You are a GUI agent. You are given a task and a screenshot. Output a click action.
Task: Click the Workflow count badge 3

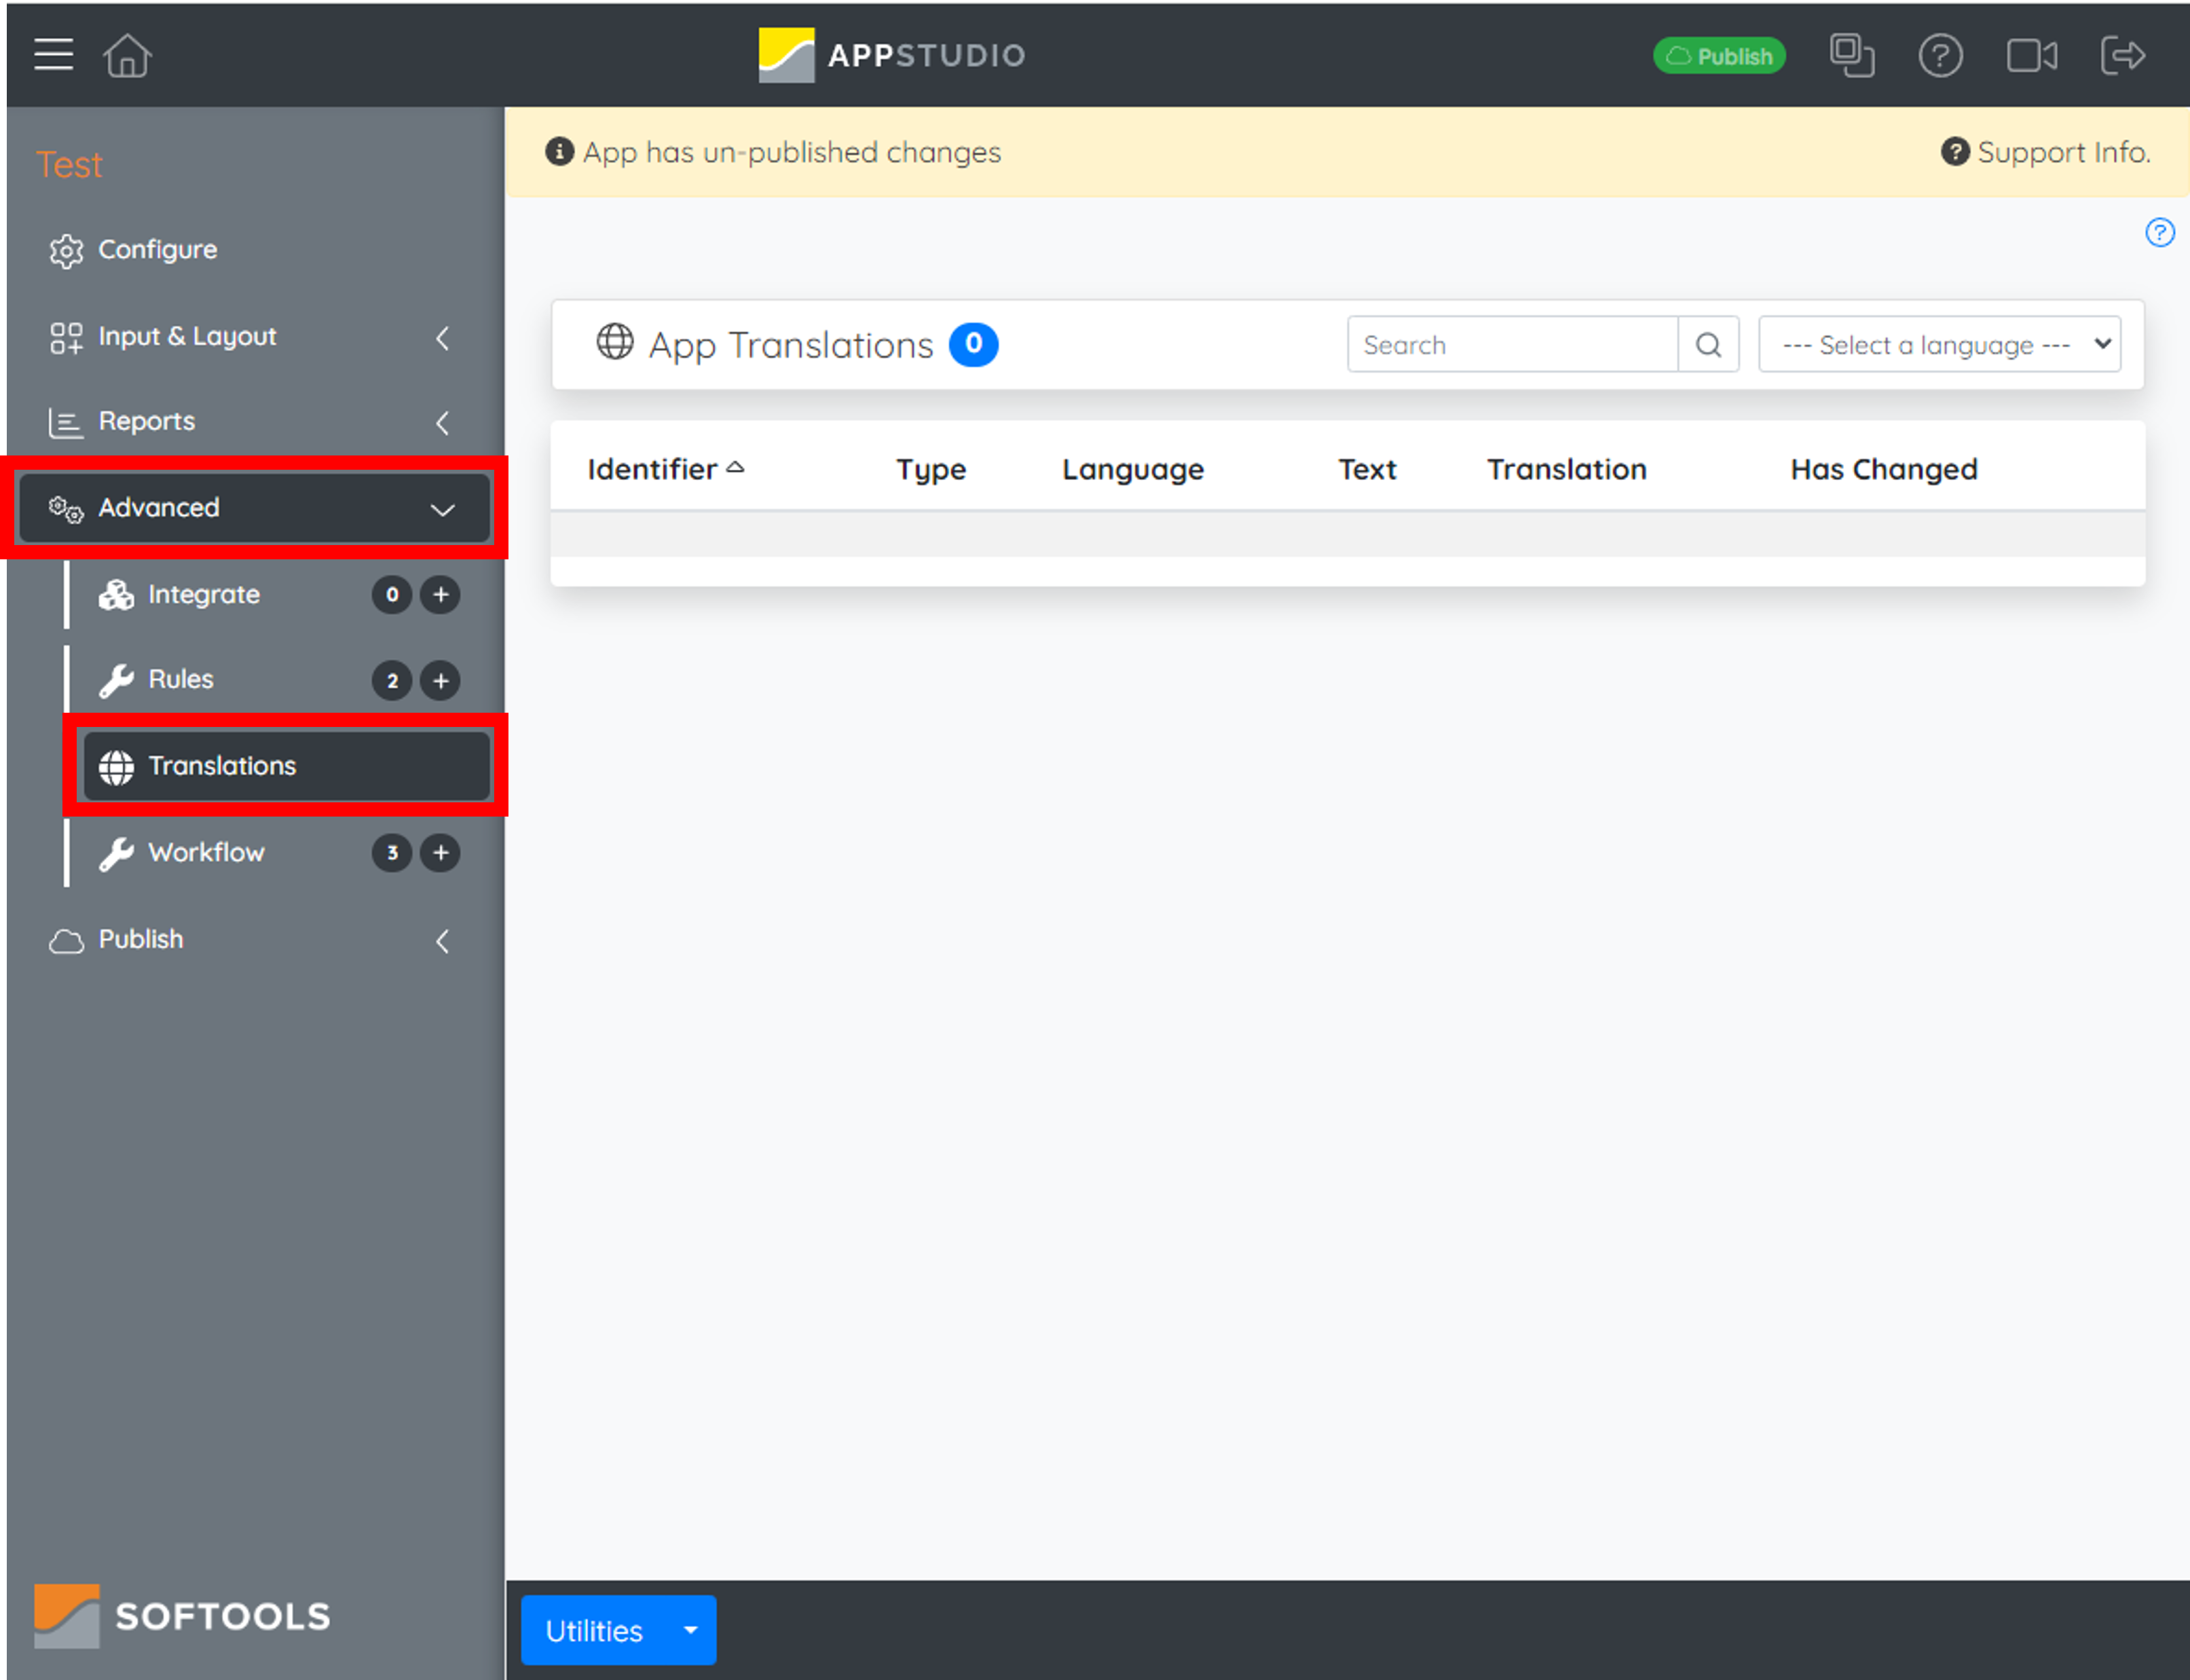click(392, 853)
